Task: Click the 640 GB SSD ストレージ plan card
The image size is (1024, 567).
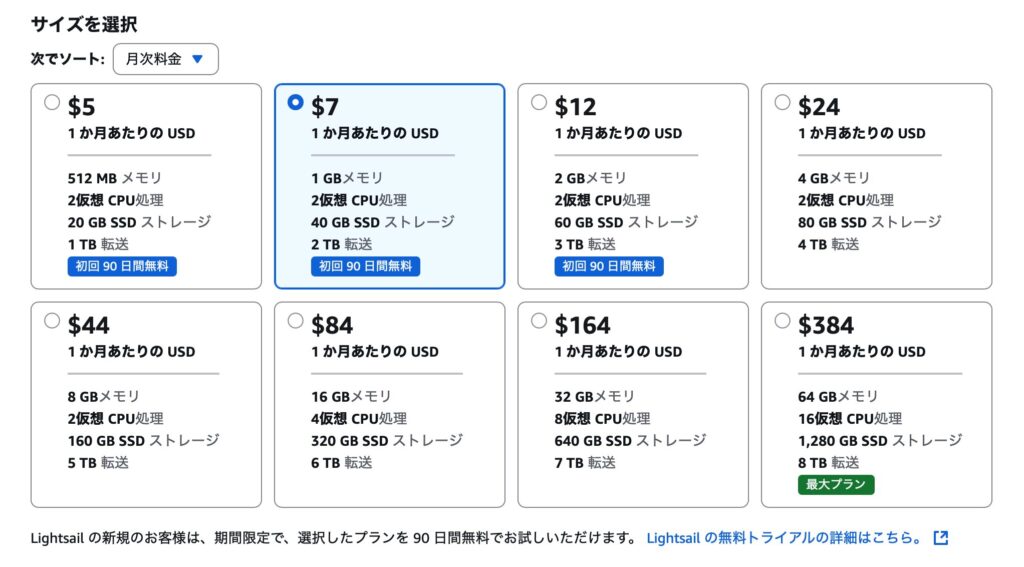Action: tap(633, 405)
